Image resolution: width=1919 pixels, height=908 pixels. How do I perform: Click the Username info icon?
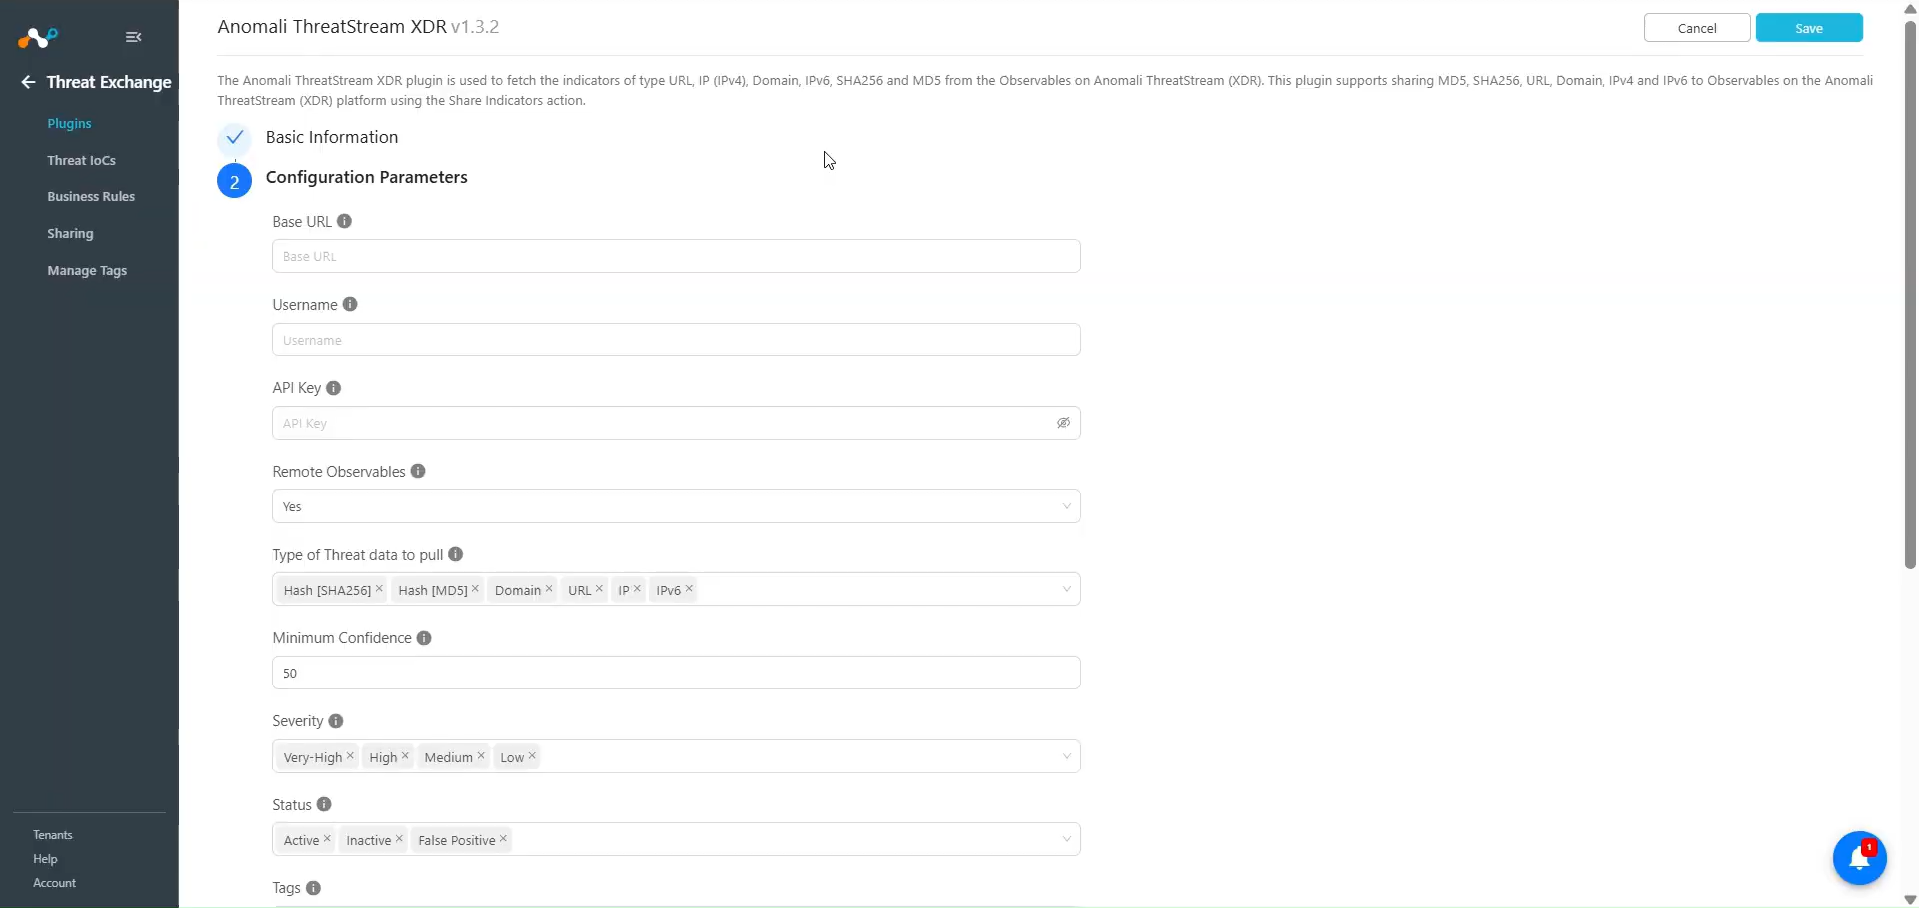(350, 304)
